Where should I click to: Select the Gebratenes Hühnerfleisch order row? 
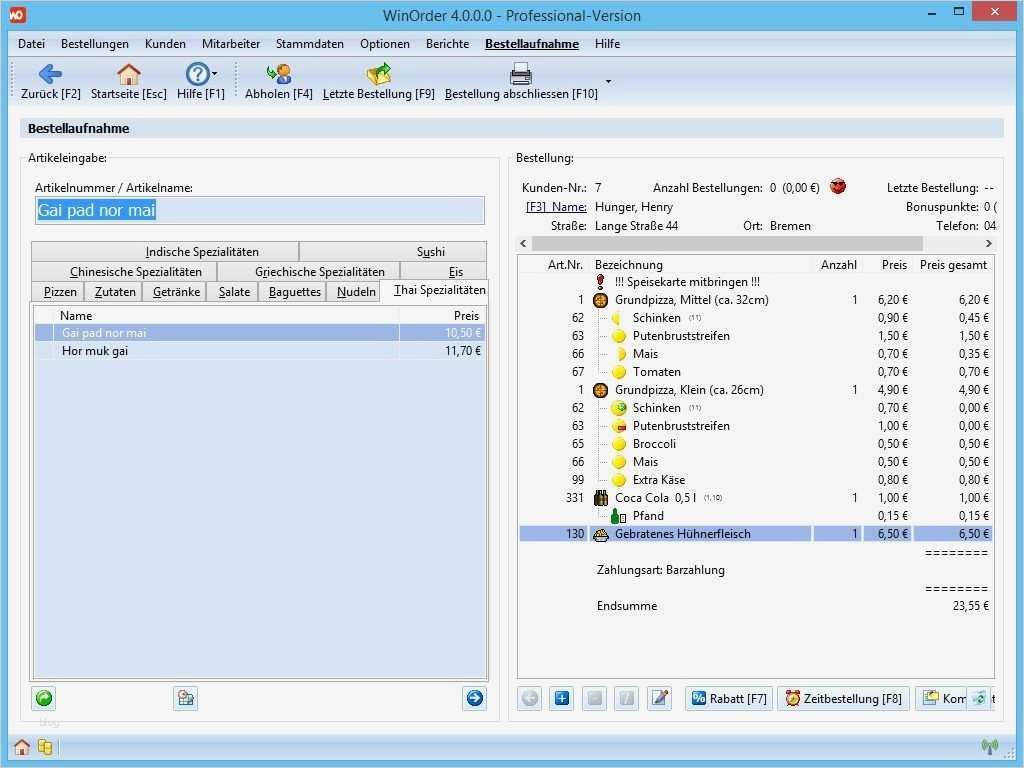click(x=756, y=534)
